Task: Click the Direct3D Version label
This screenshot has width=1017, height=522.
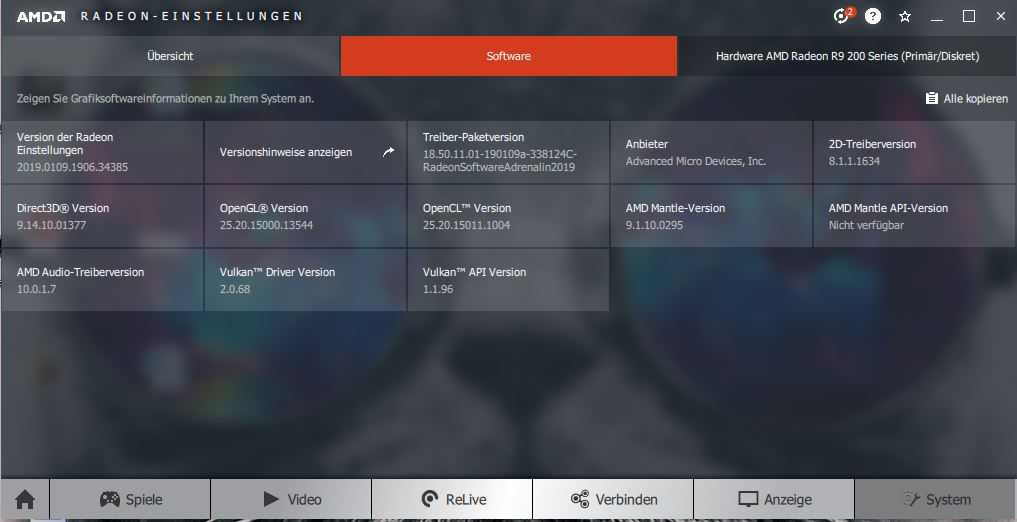Action: point(63,208)
